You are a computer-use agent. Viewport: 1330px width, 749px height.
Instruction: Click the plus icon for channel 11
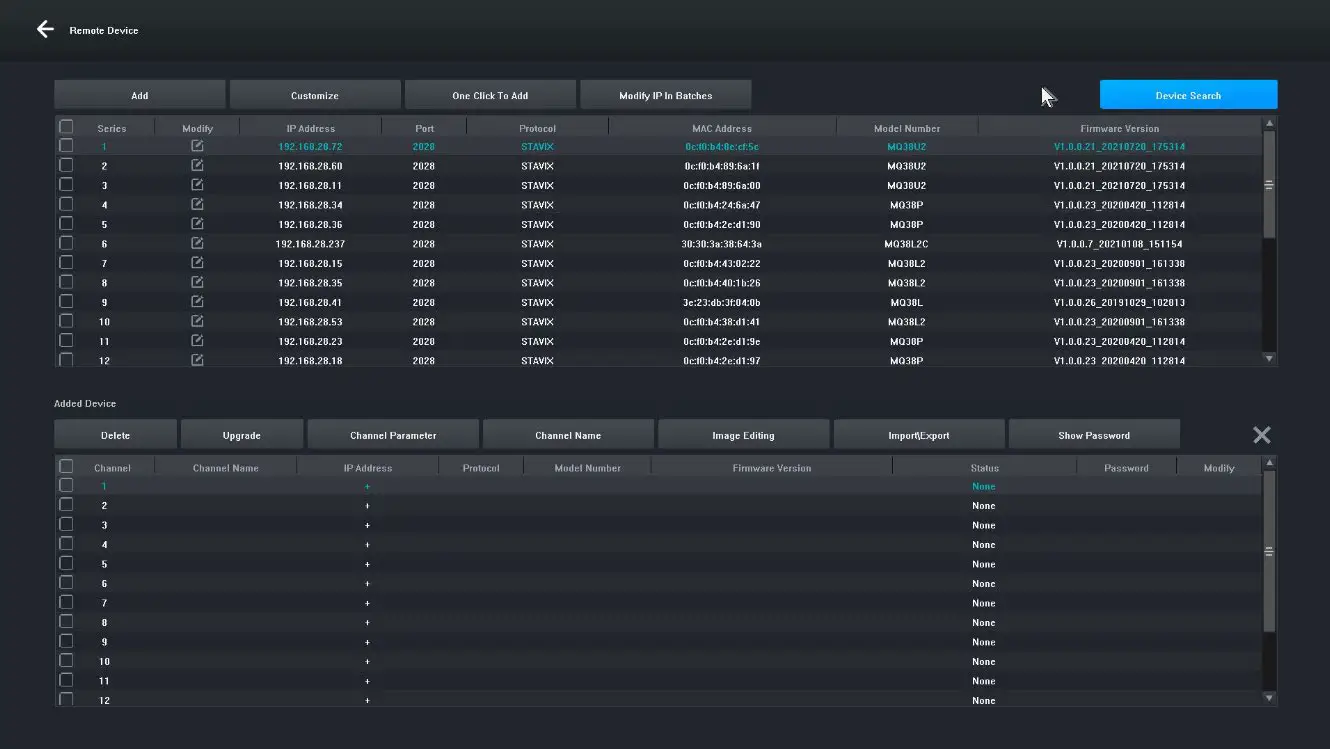click(368, 681)
